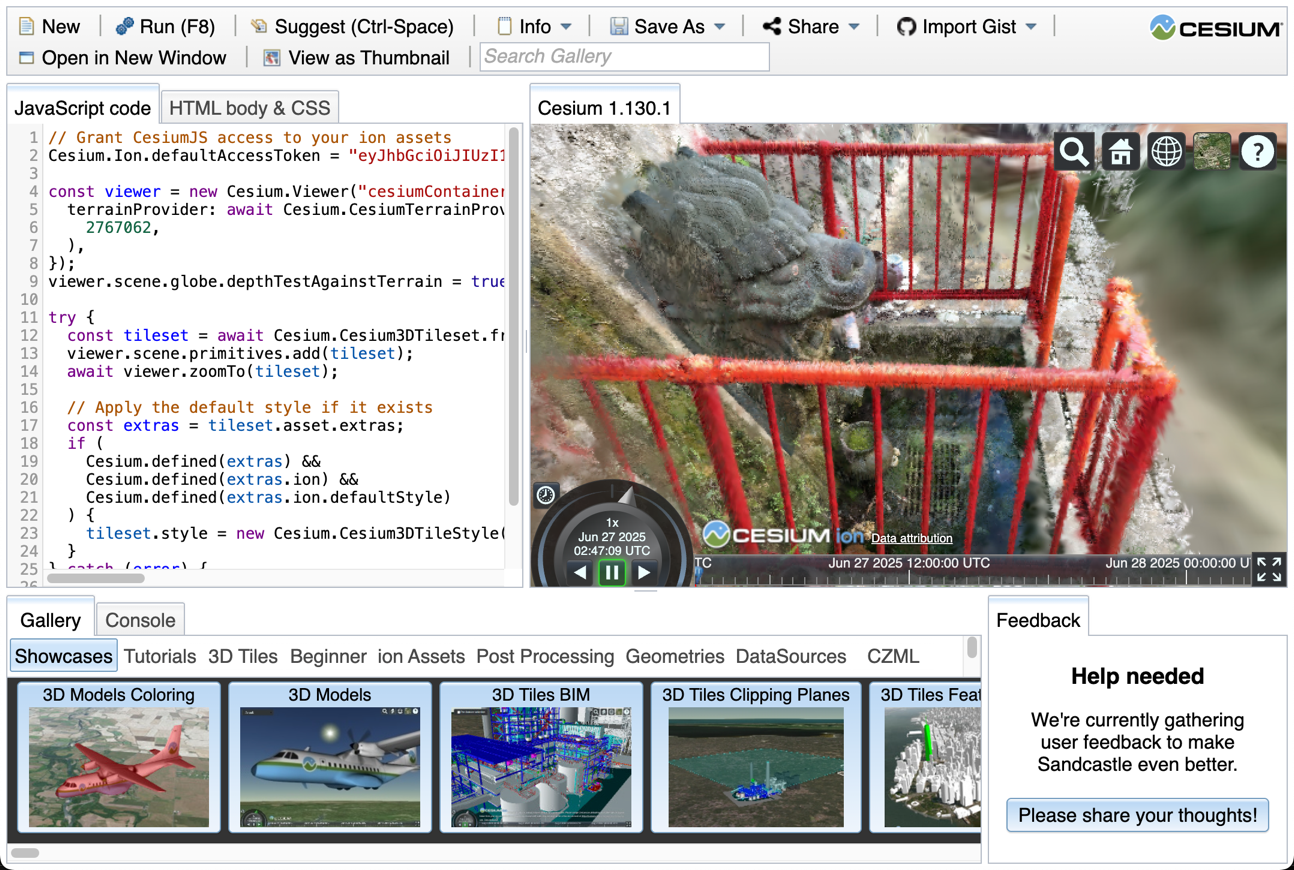Viewport: 1294px width, 870px height.
Task: Open Cesium navigation help
Action: (x=1257, y=151)
